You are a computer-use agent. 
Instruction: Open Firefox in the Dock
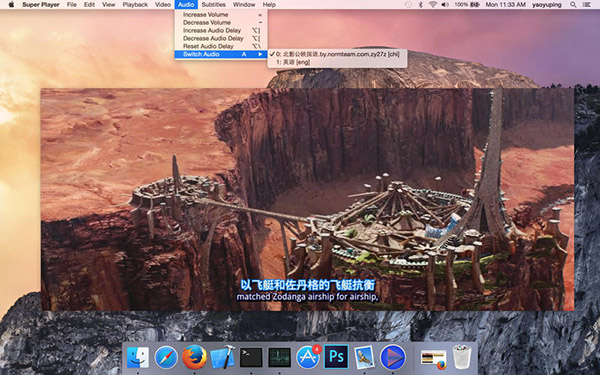pos(194,357)
